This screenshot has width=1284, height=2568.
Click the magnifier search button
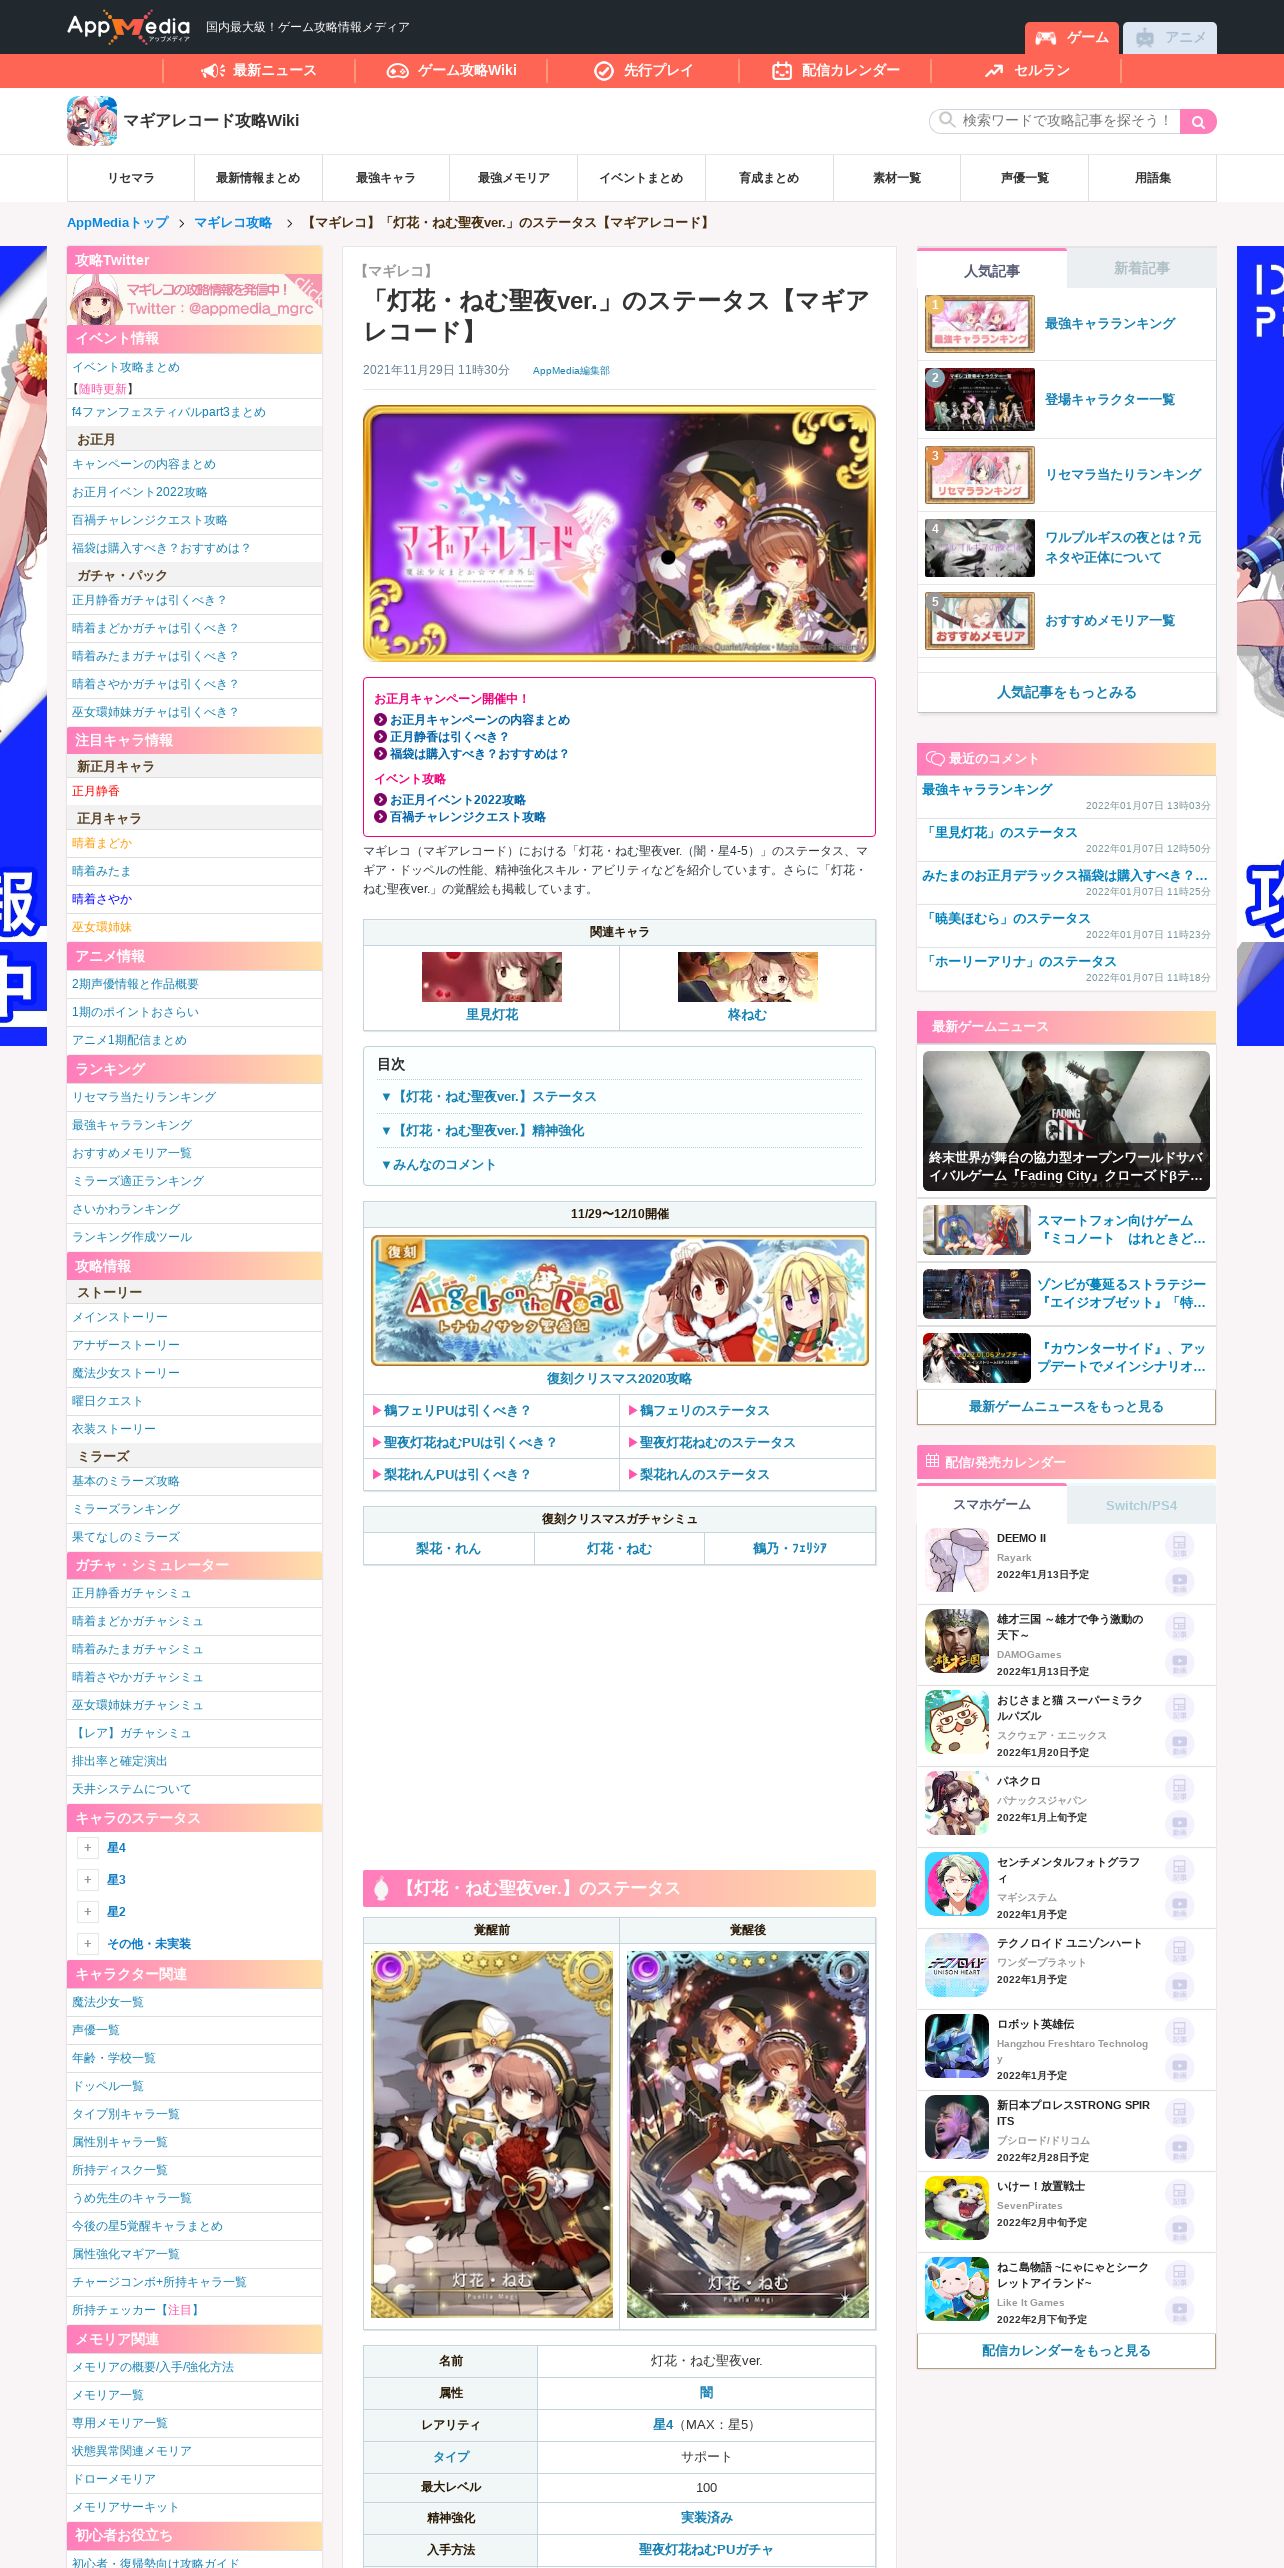(x=1198, y=121)
